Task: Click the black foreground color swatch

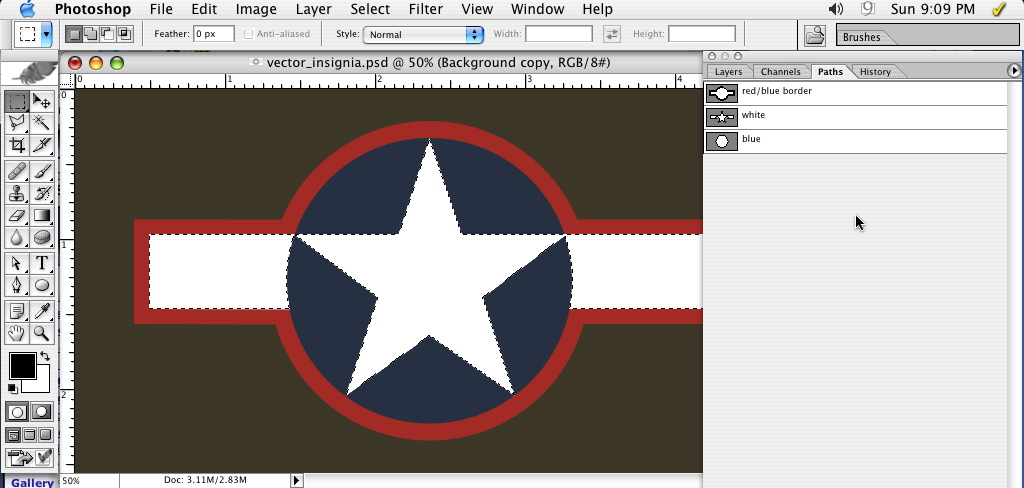Action: [x=21, y=365]
